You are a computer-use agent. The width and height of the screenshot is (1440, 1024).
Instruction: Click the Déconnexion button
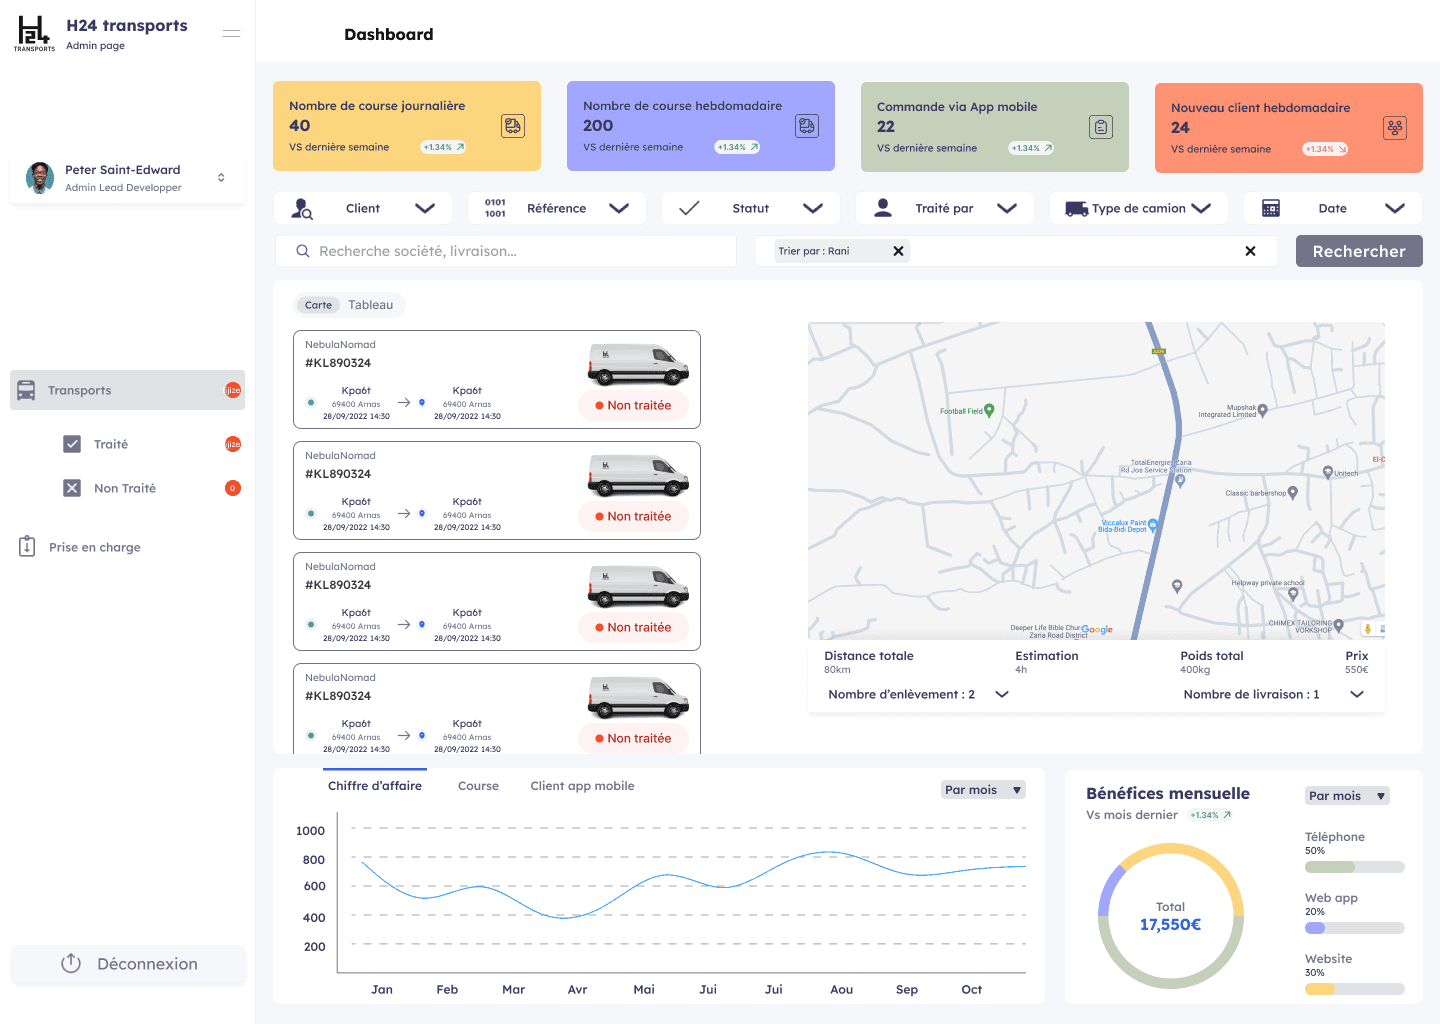(128, 964)
